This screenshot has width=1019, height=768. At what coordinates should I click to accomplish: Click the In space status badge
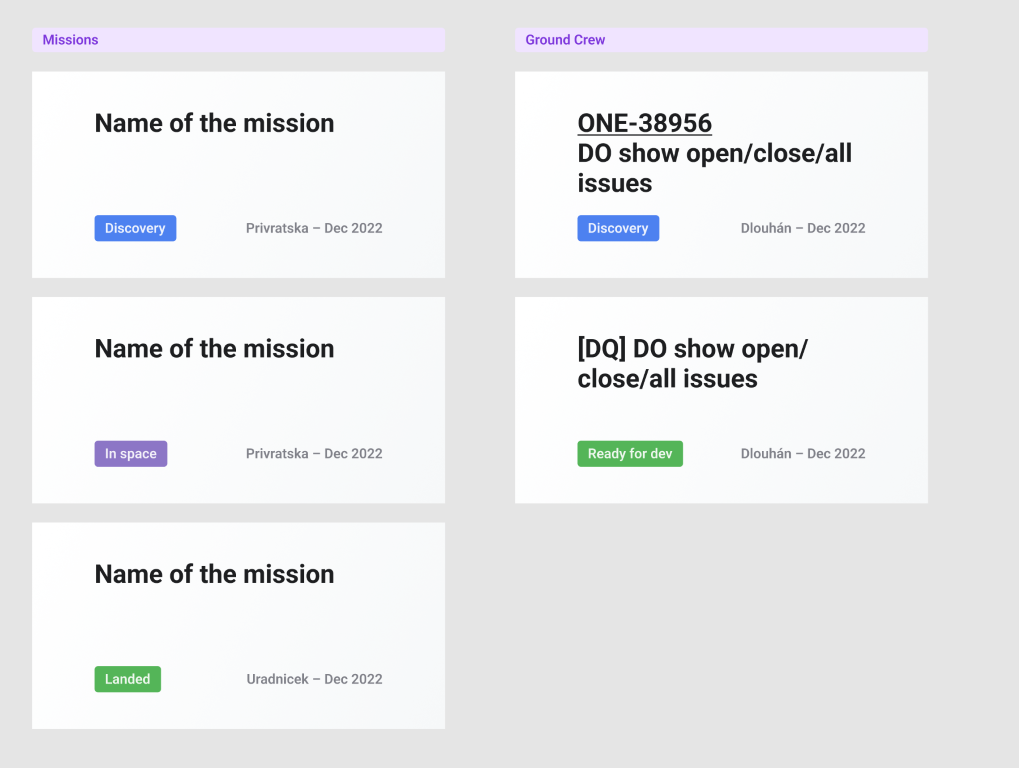coord(131,454)
